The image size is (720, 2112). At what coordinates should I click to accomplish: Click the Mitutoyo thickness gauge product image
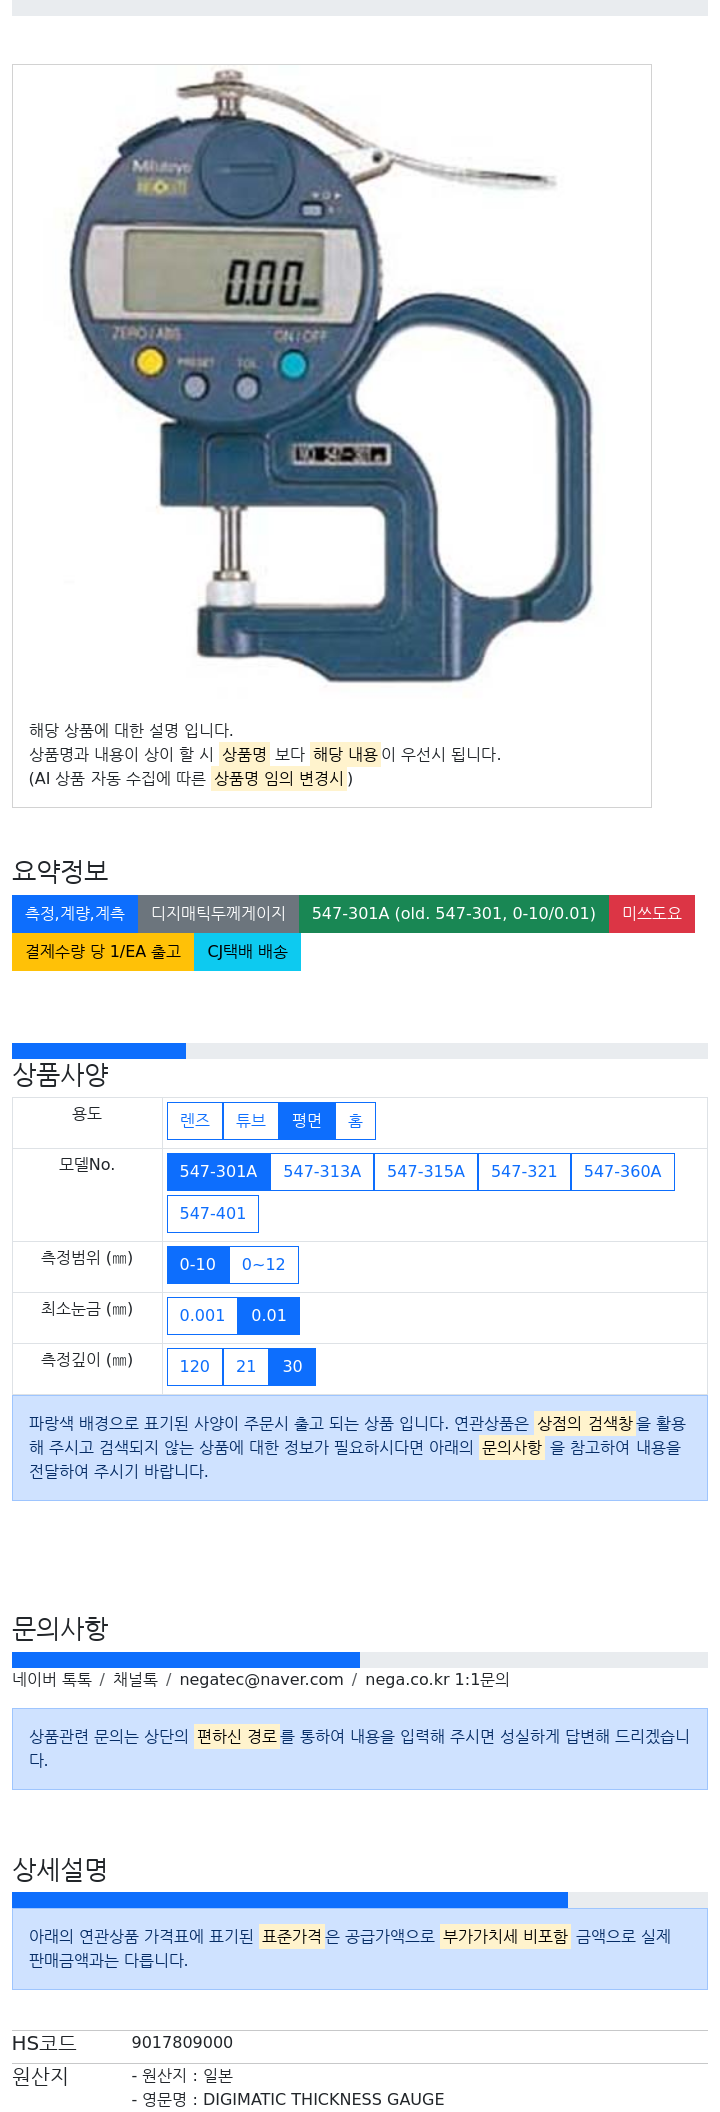332,380
